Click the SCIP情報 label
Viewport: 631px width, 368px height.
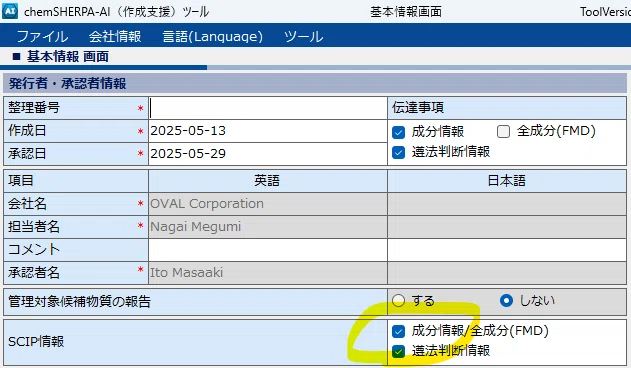pyautogui.click(x=36, y=341)
